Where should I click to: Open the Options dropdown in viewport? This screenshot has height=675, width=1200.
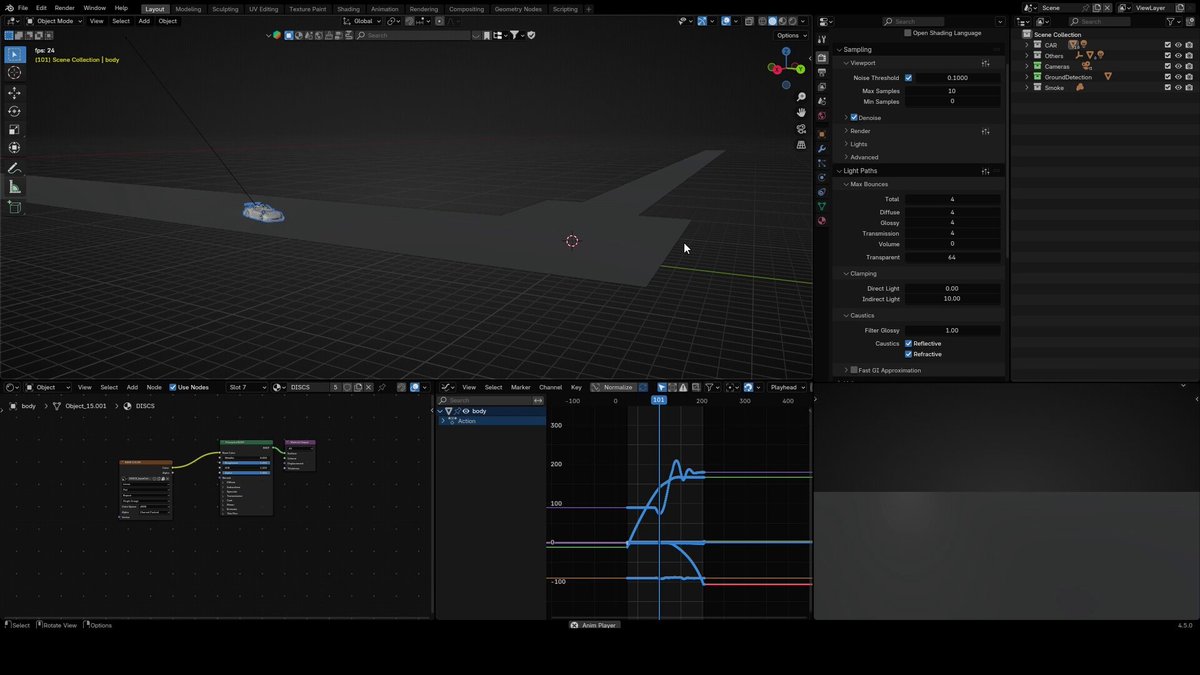pos(790,35)
